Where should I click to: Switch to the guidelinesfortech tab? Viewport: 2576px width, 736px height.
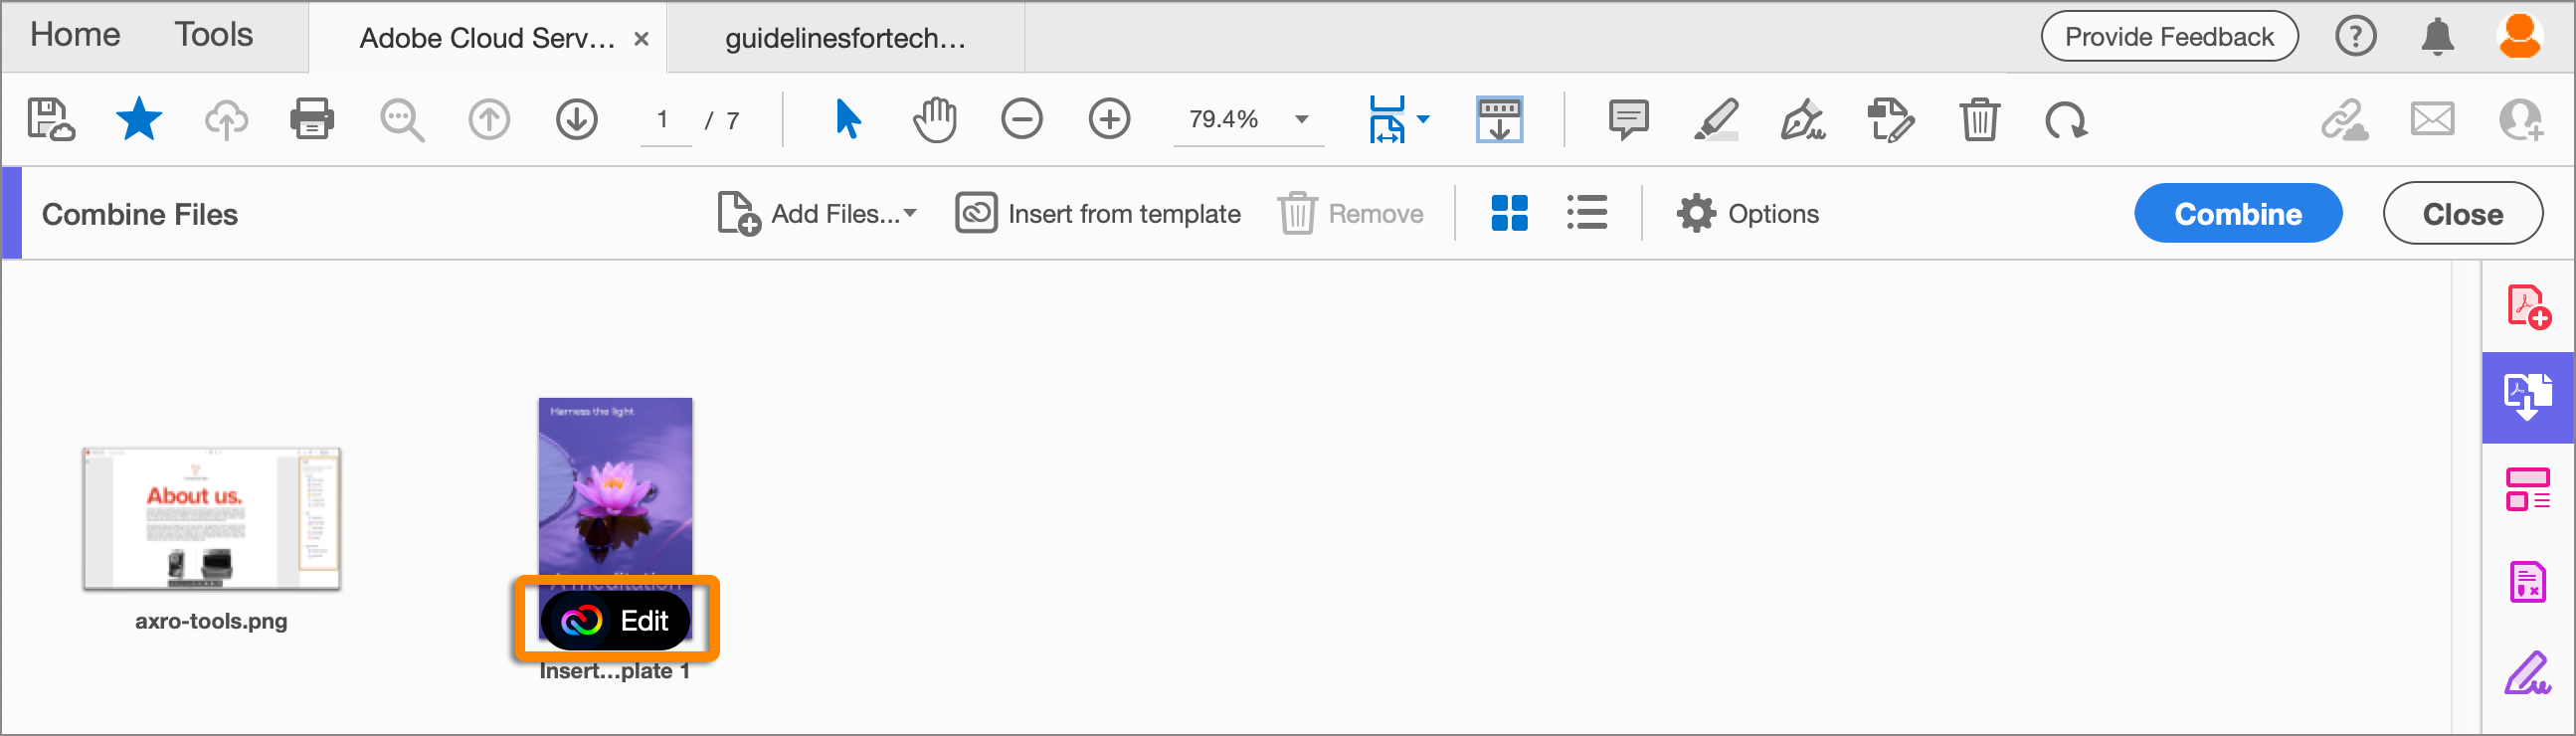pyautogui.click(x=845, y=38)
